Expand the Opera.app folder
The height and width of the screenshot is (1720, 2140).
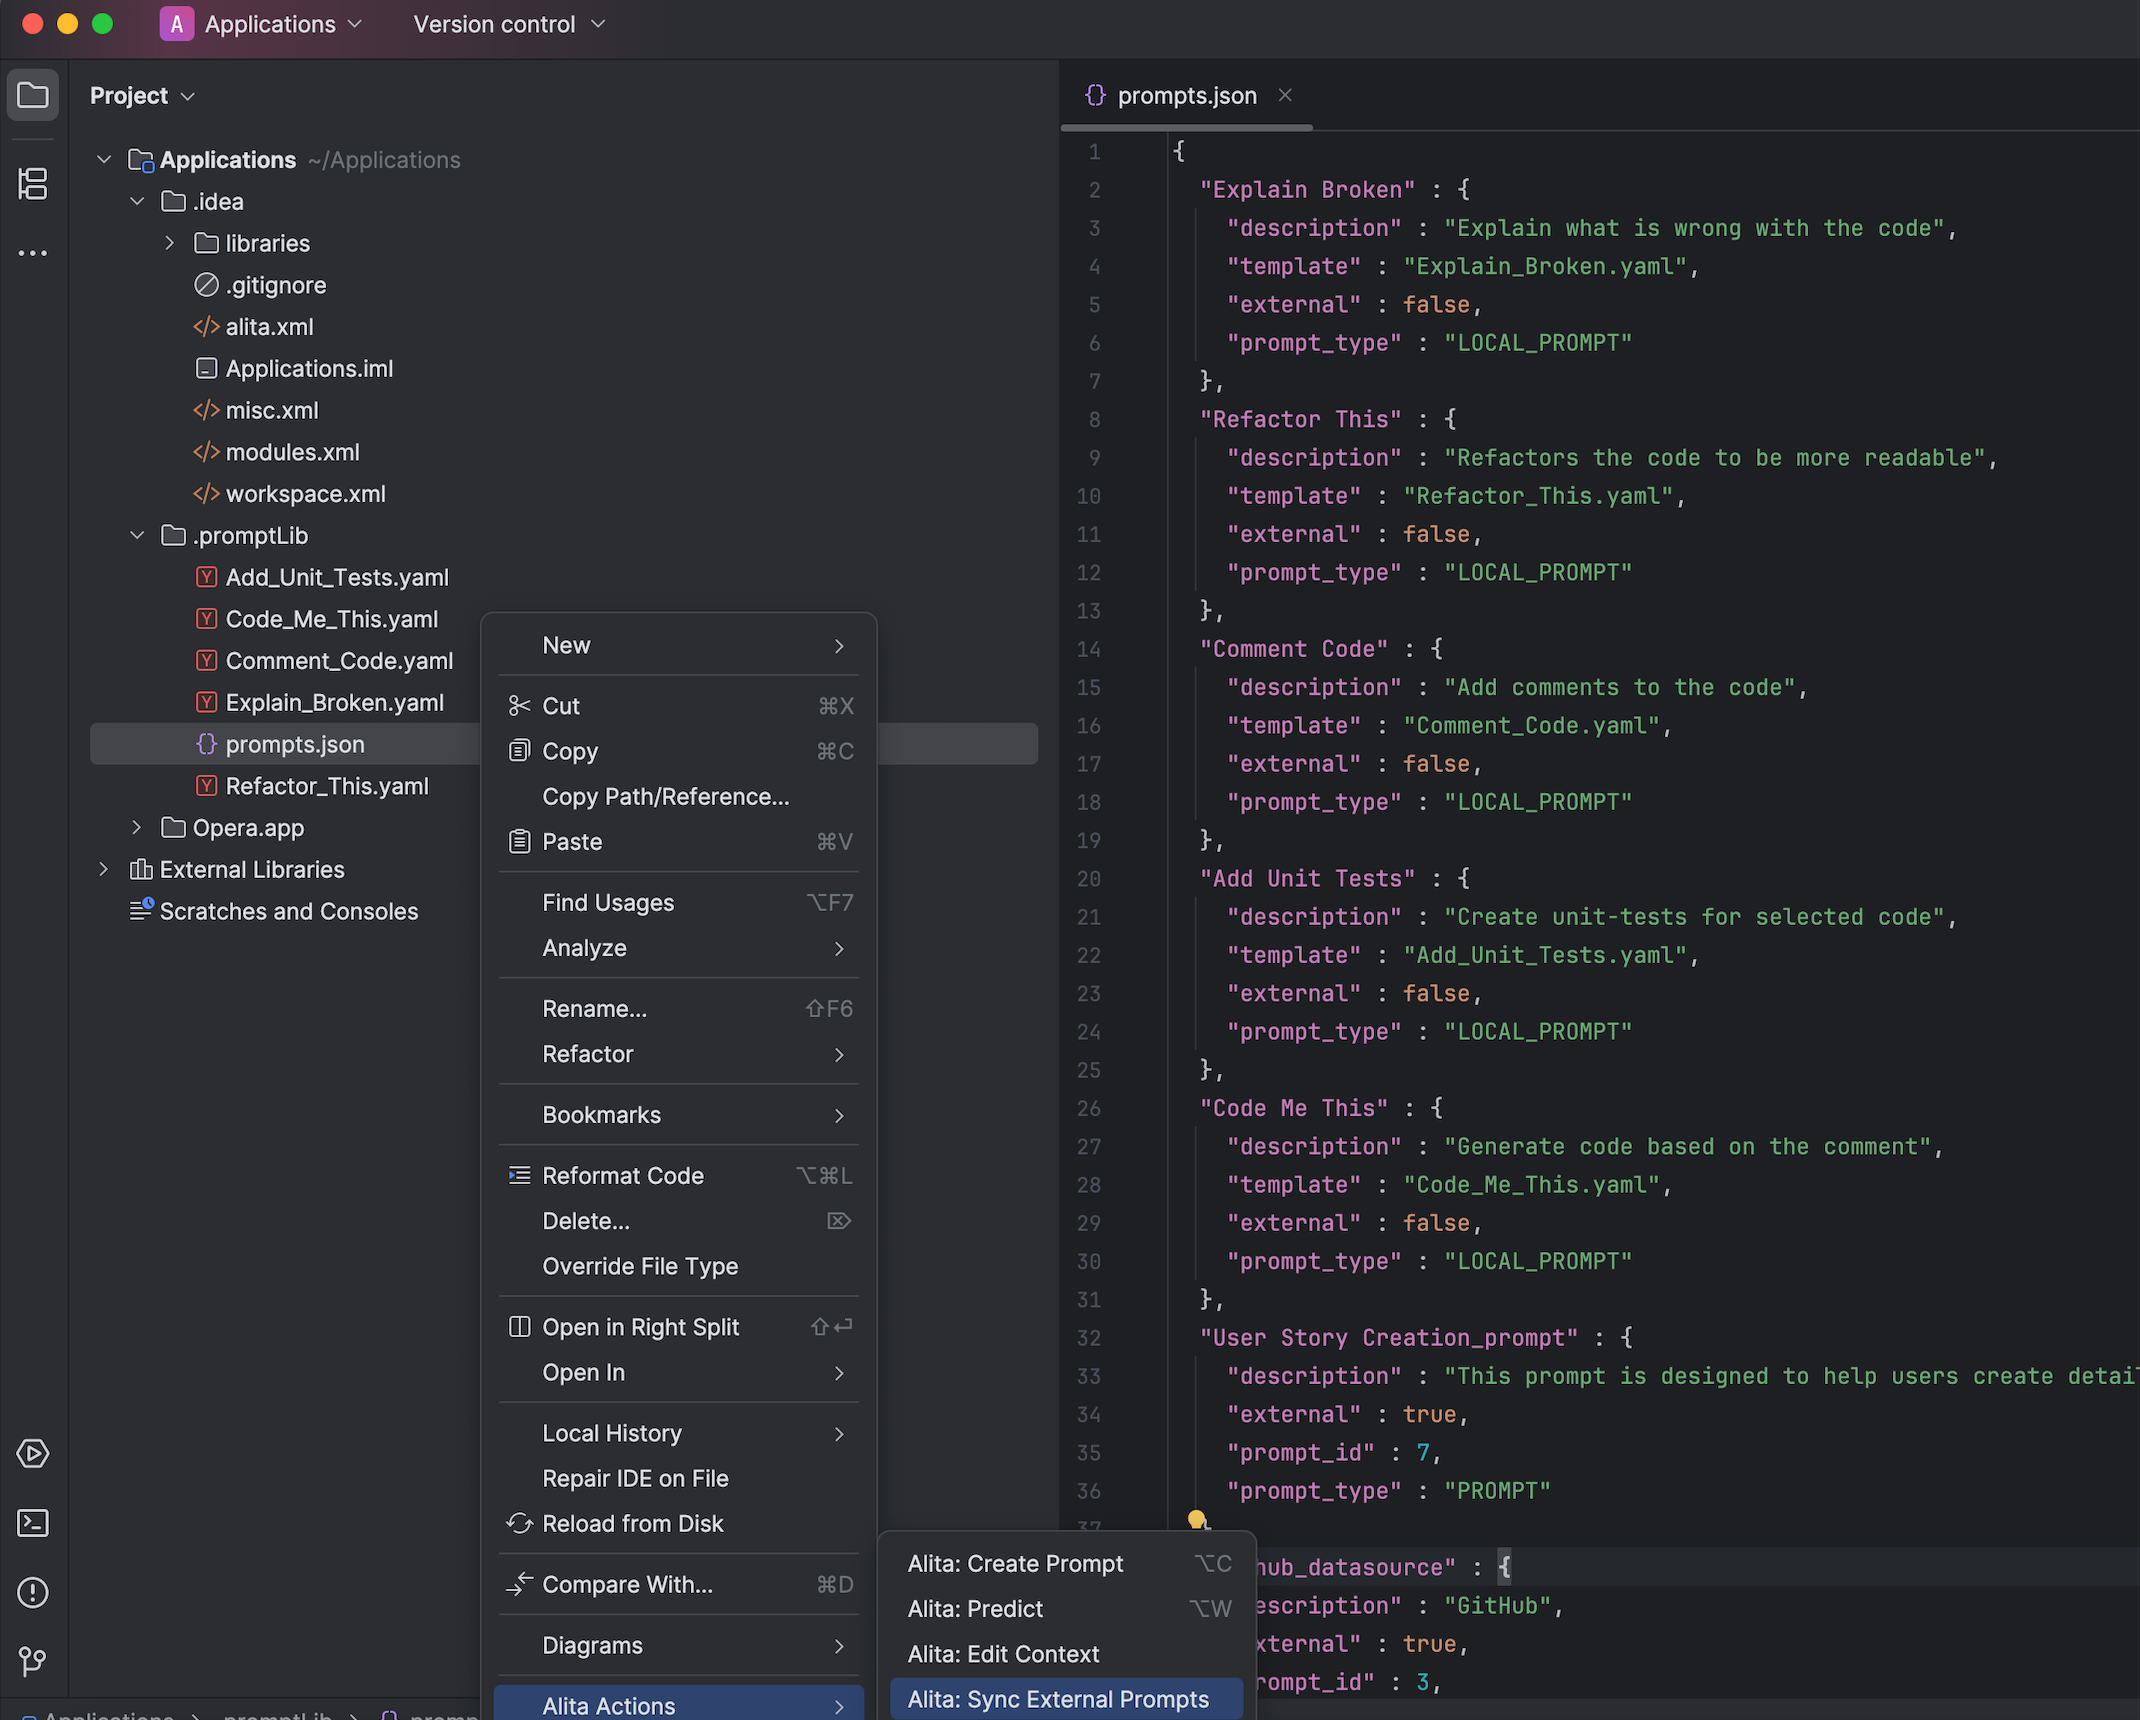pyautogui.click(x=137, y=827)
